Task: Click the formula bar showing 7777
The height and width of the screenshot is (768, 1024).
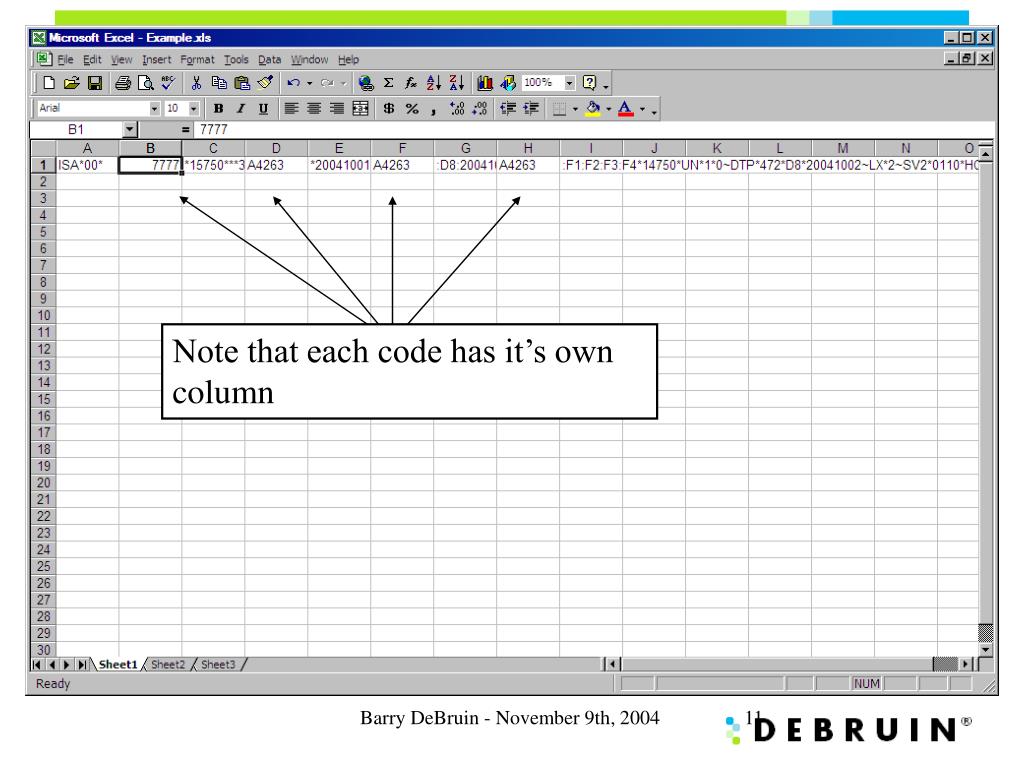Action: point(594,129)
